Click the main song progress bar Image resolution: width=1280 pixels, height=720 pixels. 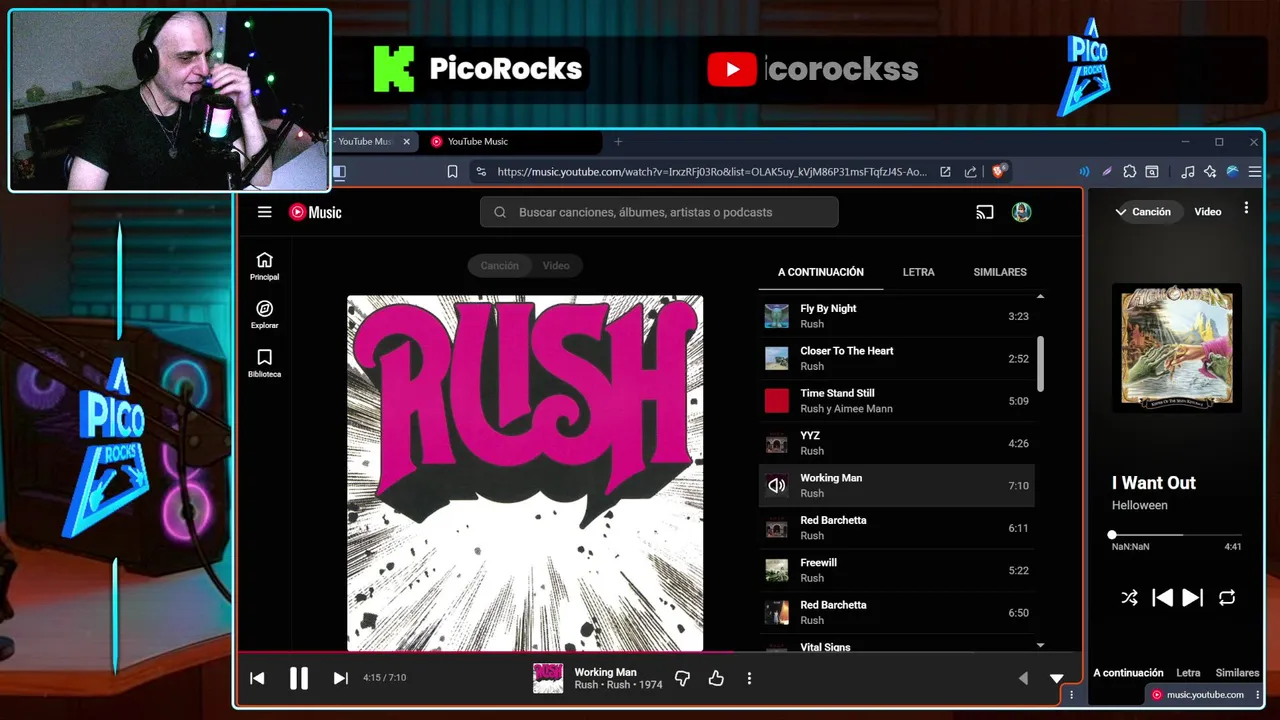click(660, 652)
